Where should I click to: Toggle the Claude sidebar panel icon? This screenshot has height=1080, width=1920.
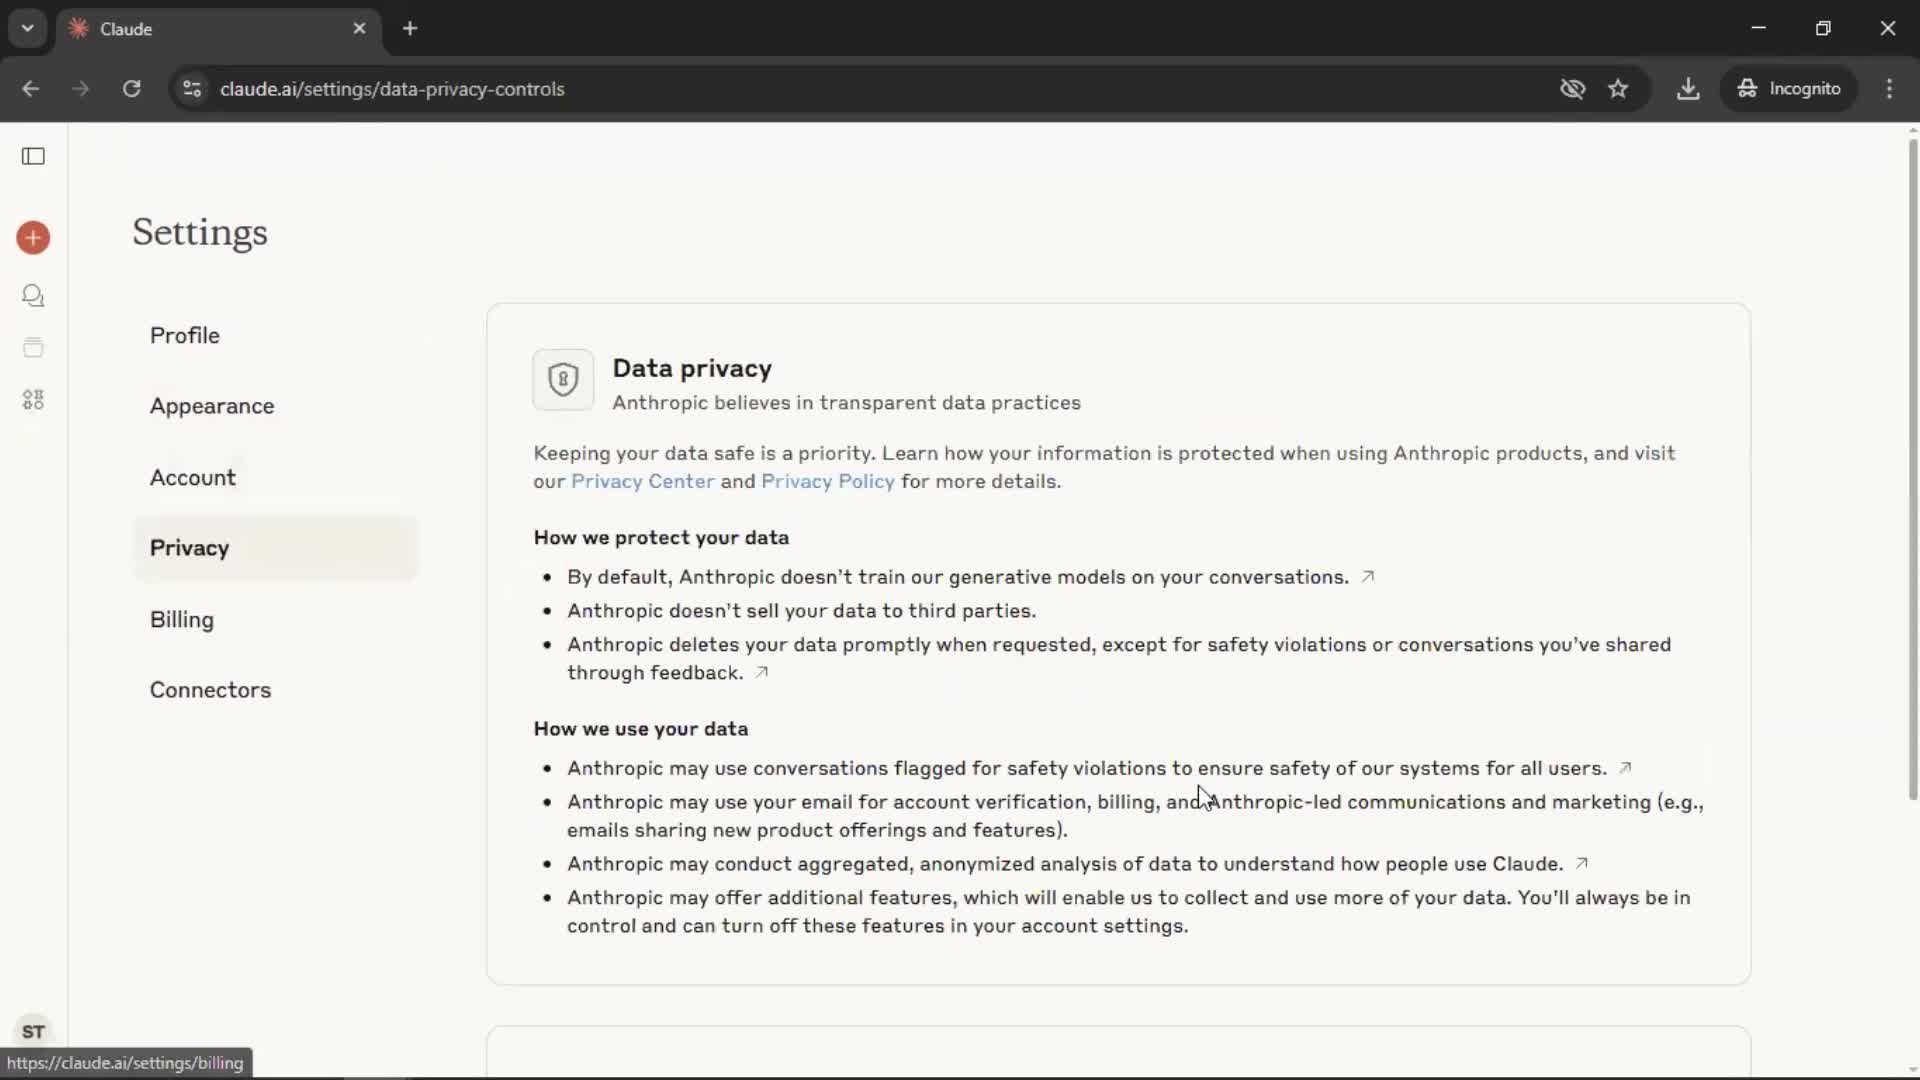coord(33,156)
